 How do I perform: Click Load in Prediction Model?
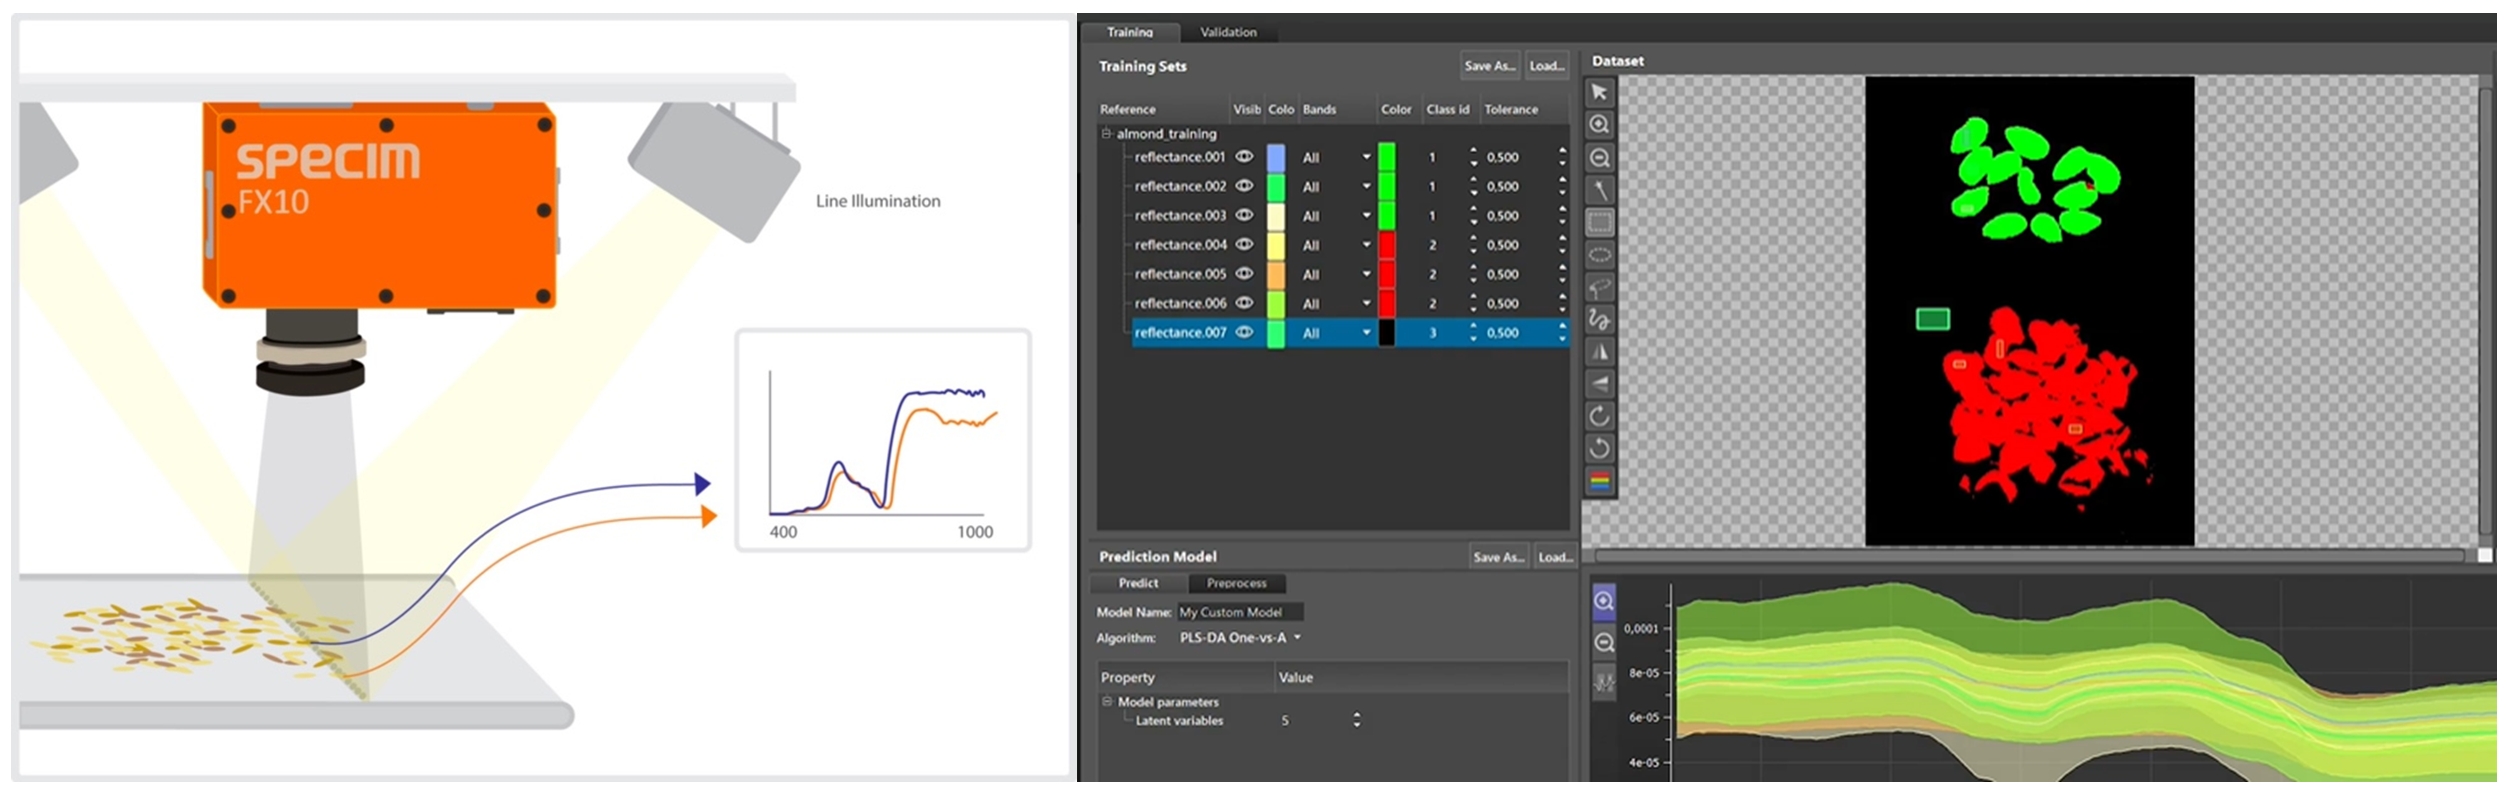click(x=1554, y=557)
